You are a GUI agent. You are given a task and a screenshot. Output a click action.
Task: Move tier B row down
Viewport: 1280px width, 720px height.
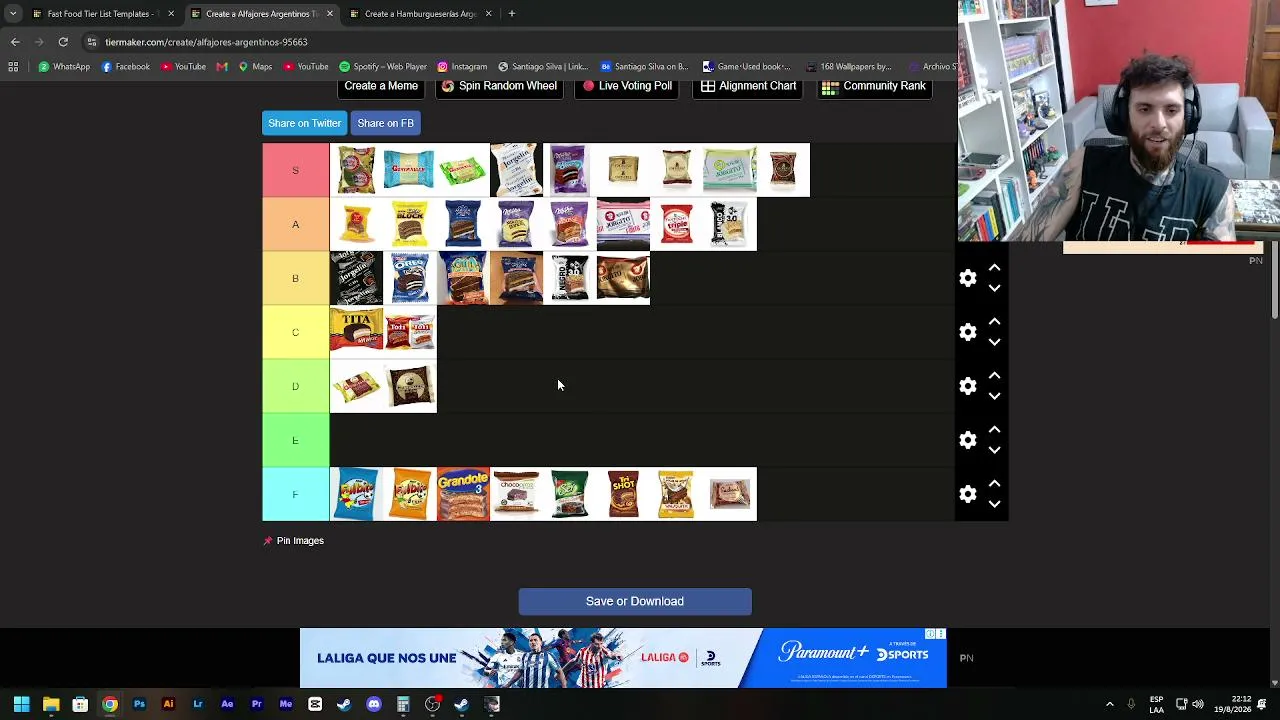994,288
